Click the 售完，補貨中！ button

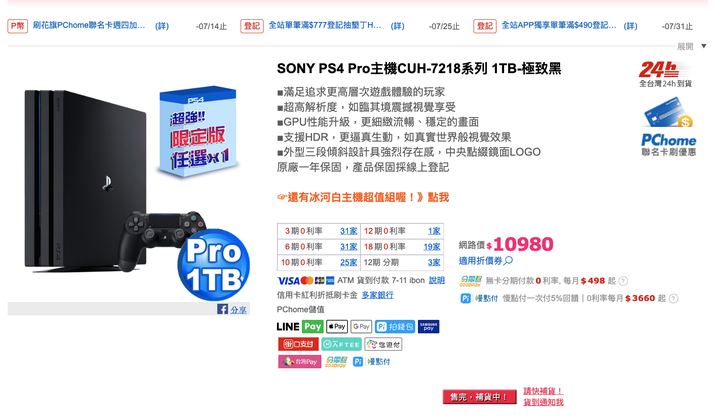coord(479,397)
